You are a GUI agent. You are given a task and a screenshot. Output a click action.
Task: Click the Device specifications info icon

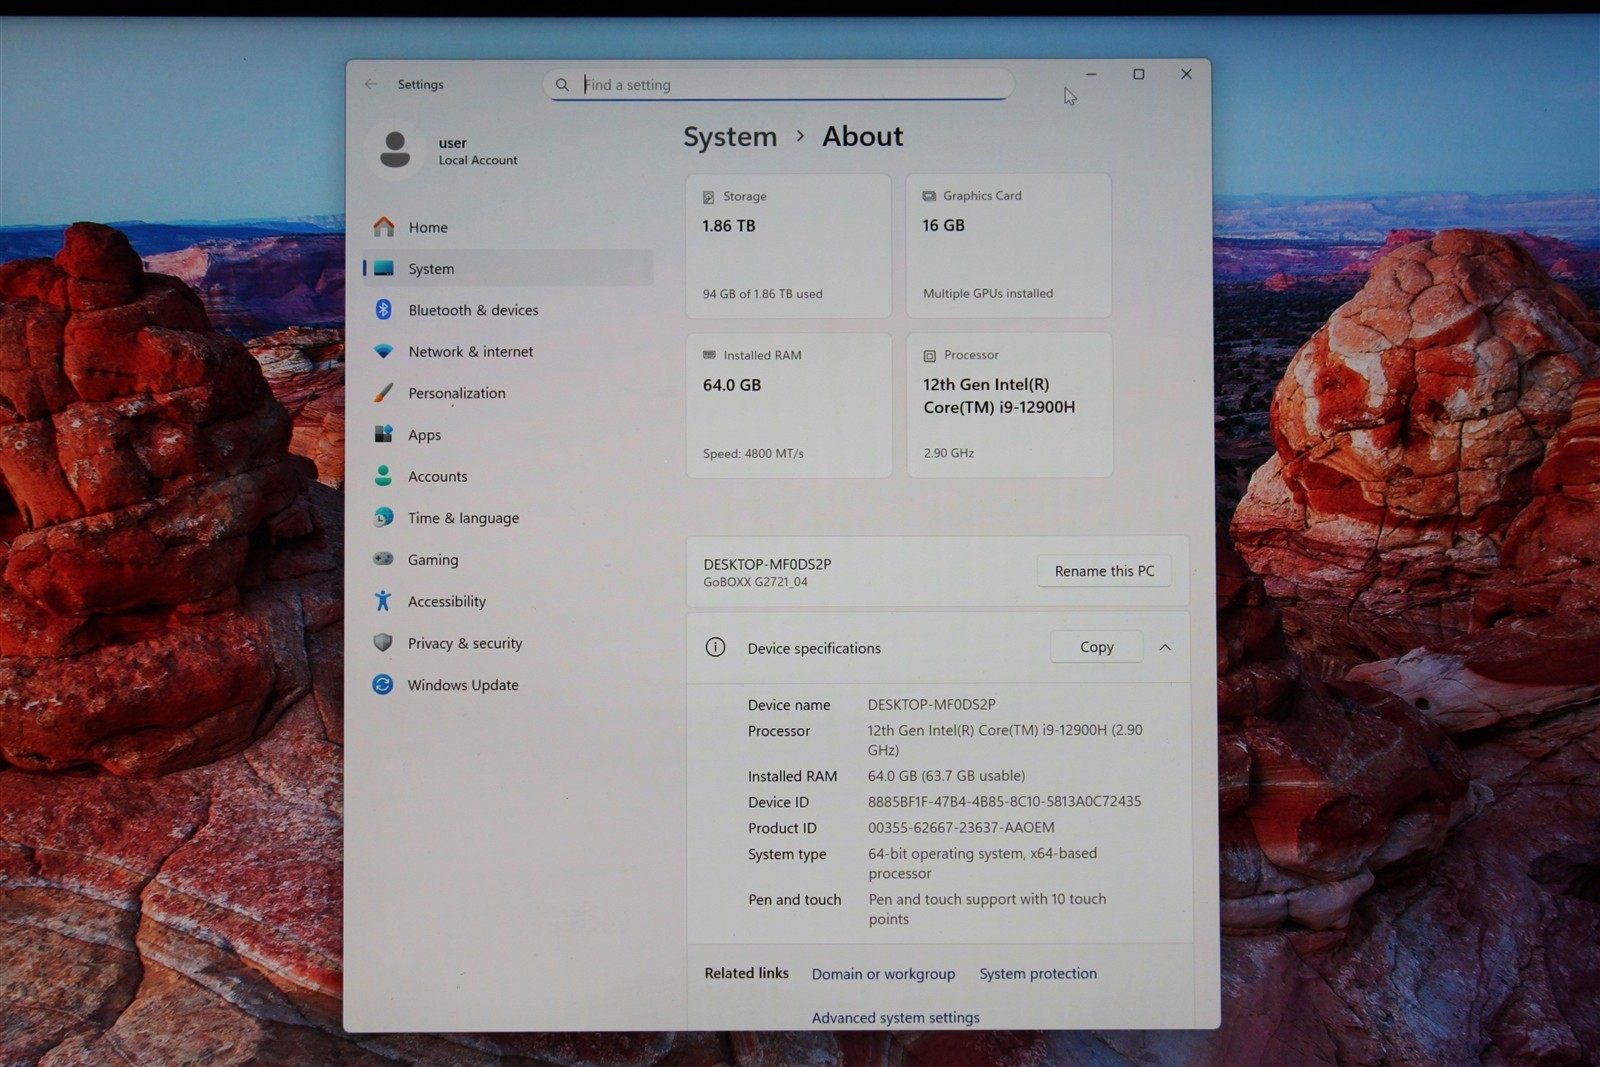[715, 647]
